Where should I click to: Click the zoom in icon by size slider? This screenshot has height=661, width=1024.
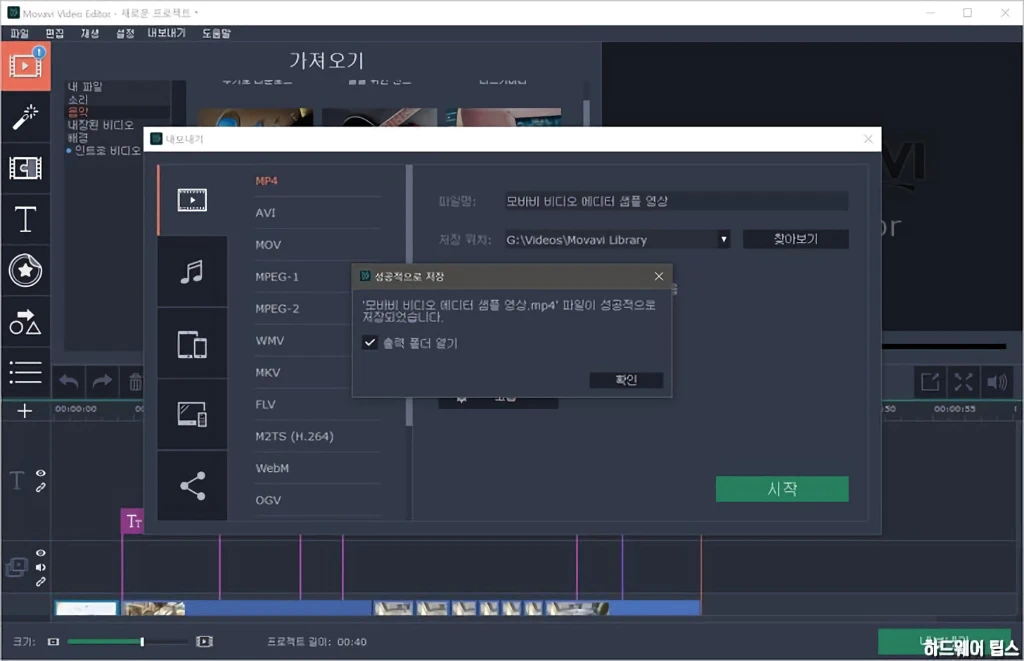(204, 642)
